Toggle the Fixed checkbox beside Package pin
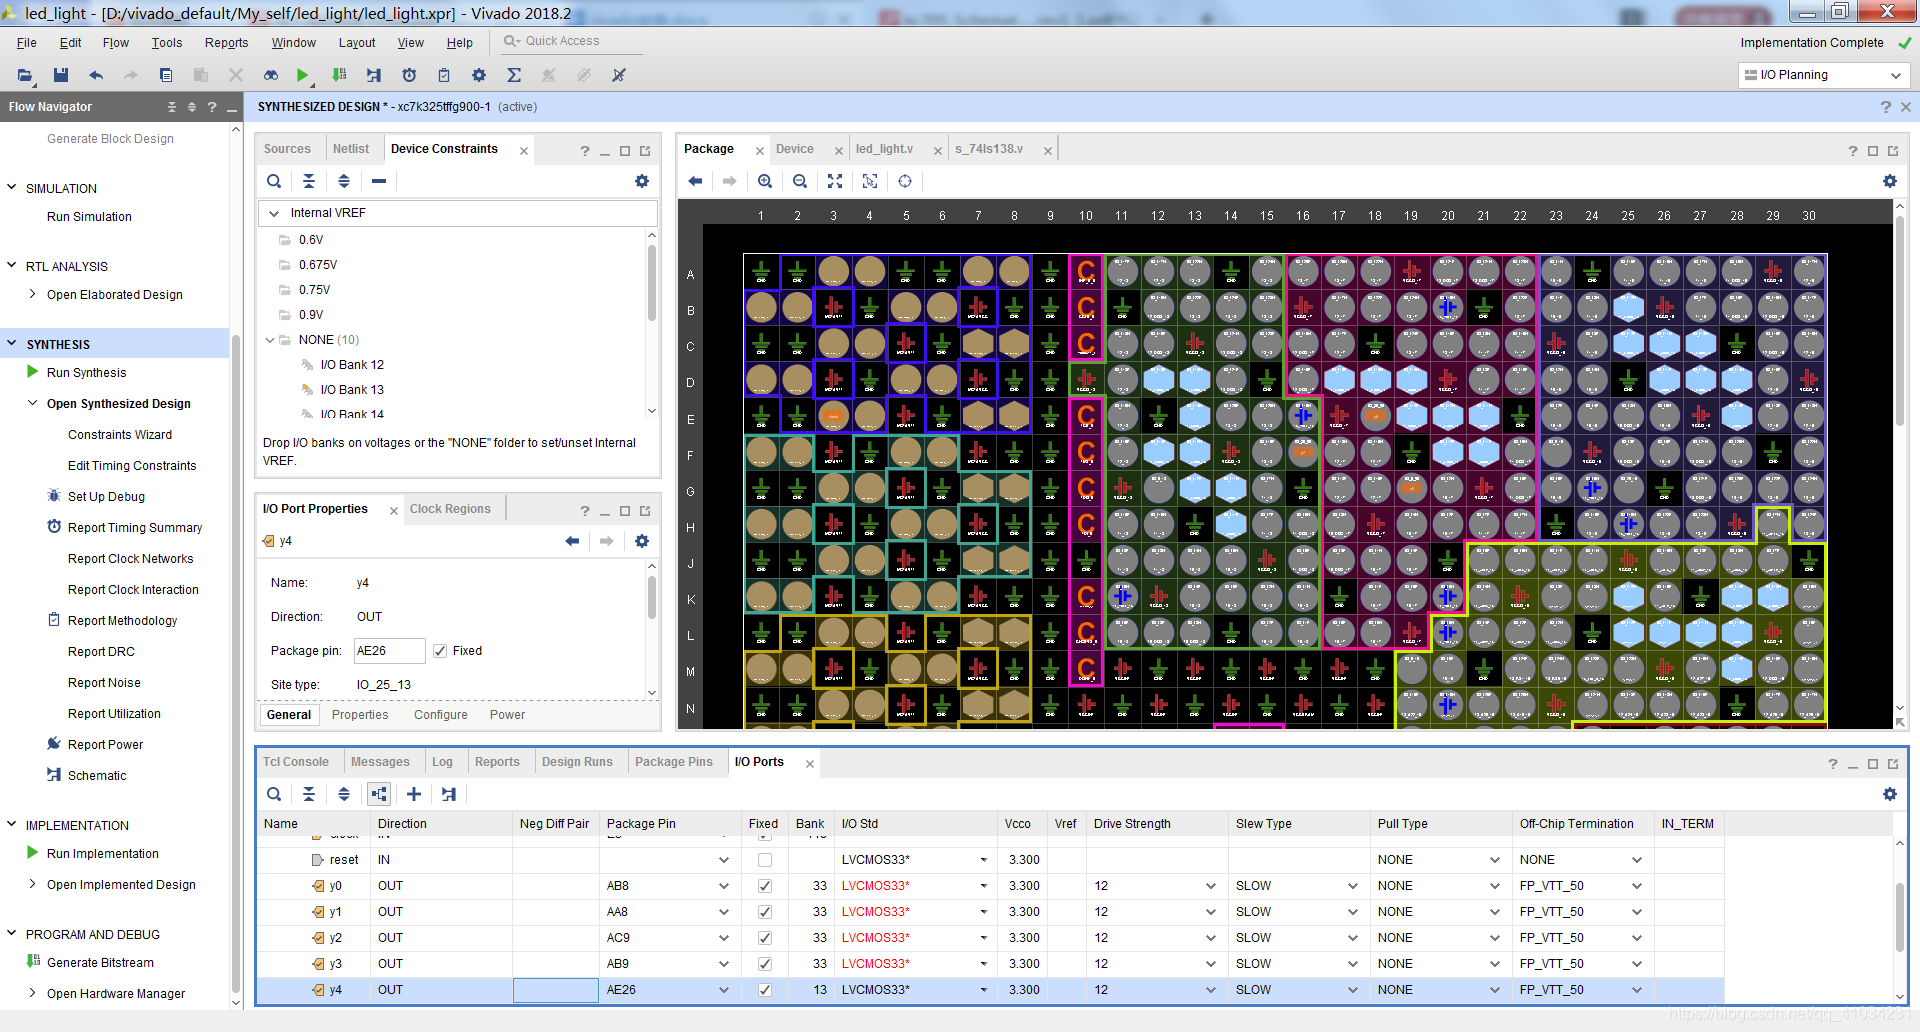This screenshot has height=1032, width=1920. (440, 651)
